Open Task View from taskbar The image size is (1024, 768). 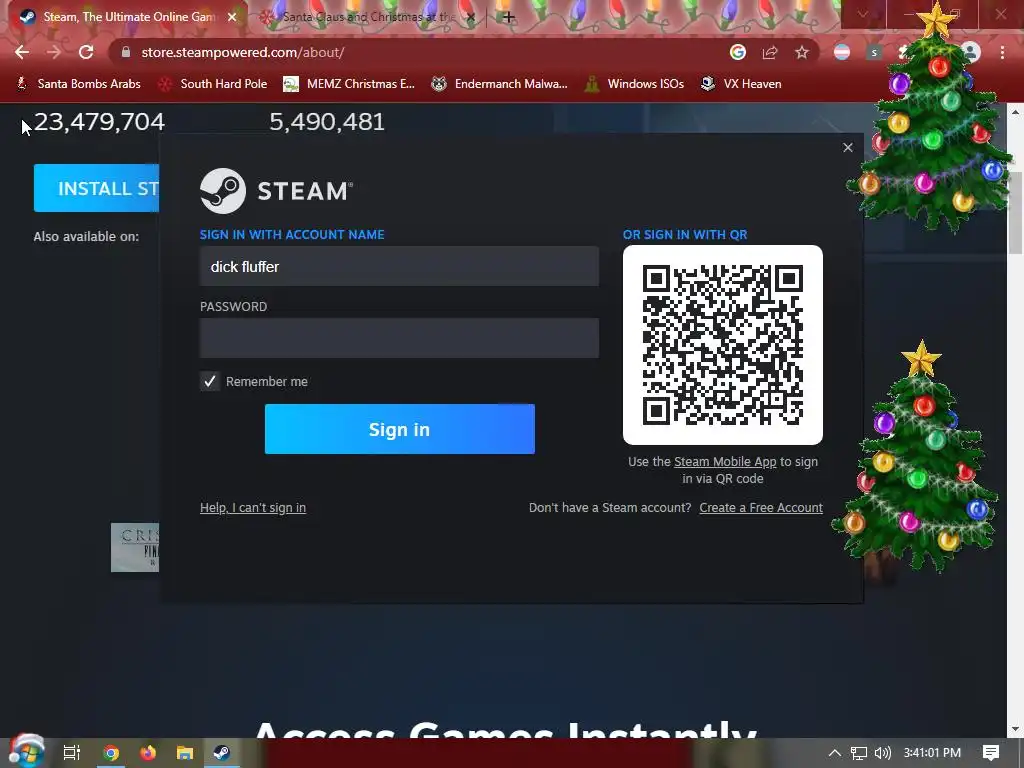[72, 753]
